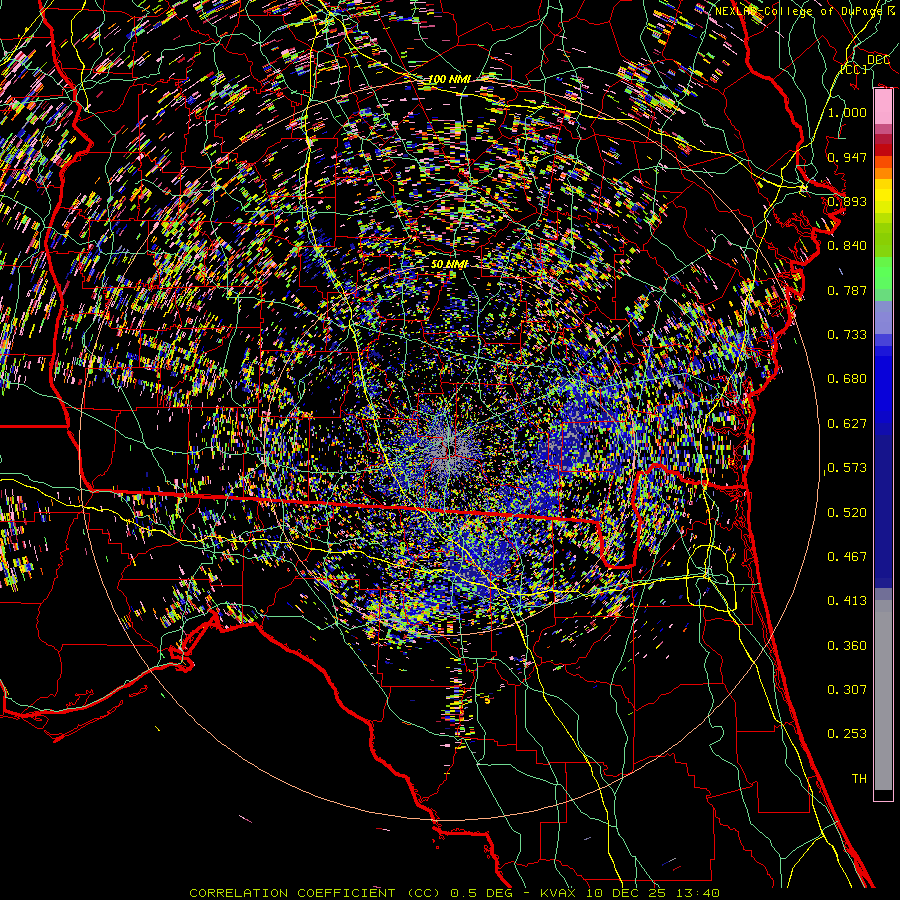Click the 0.253 legend value

pyautogui.click(x=847, y=734)
